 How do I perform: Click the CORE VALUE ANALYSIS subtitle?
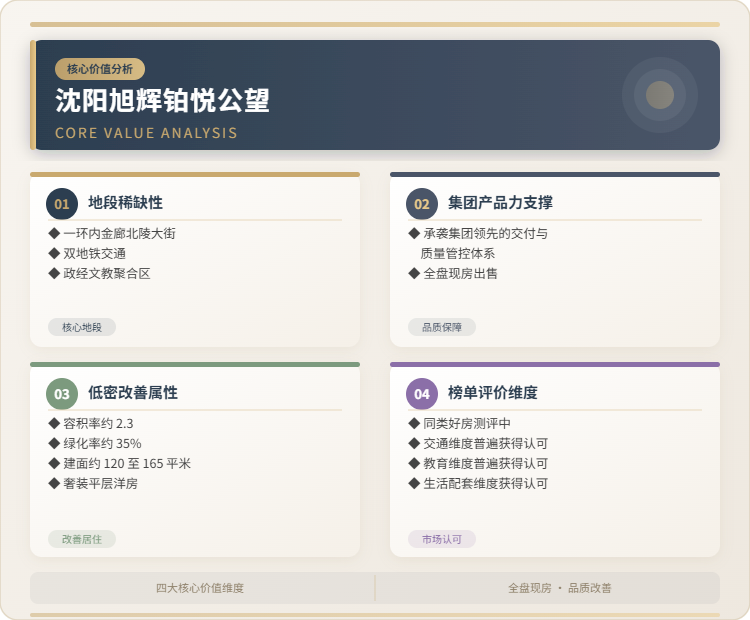click(x=146, y=133)
